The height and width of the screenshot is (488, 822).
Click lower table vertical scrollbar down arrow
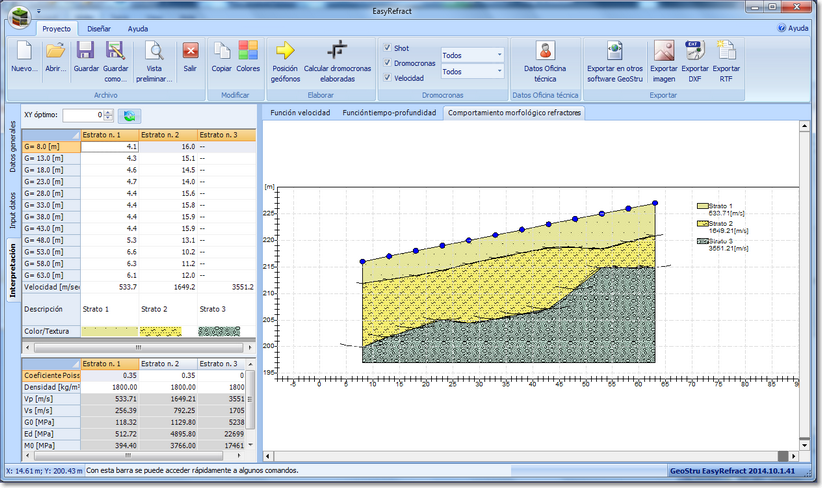[x=250, y=445]
